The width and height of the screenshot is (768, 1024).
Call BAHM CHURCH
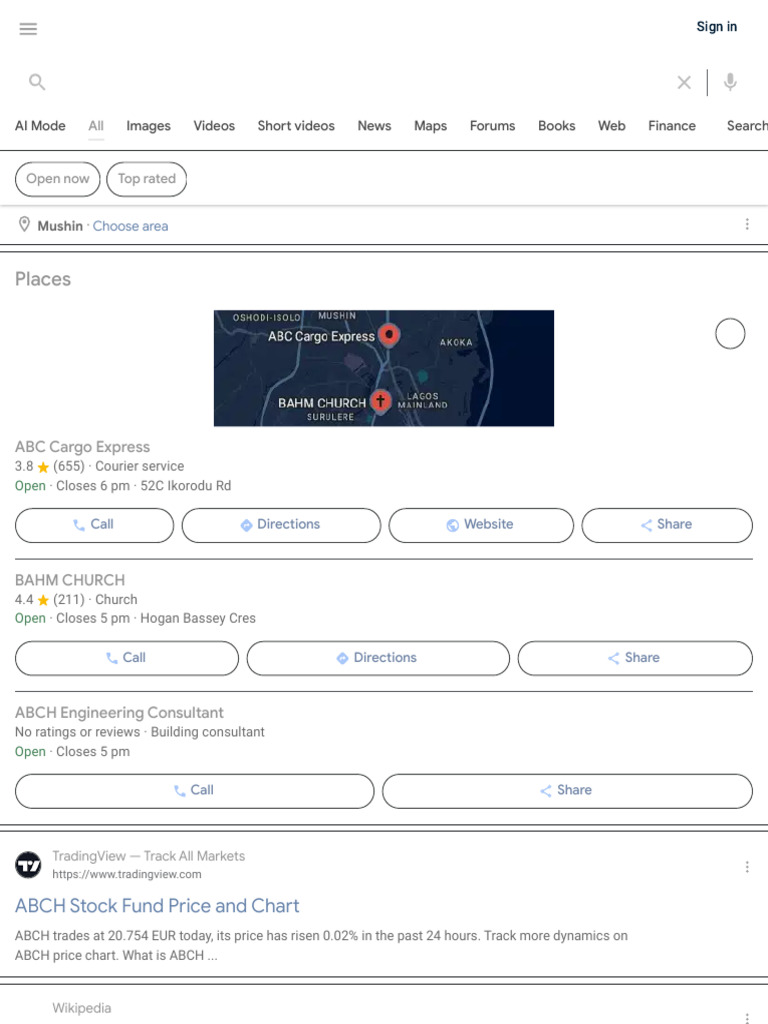click(127, 658)
